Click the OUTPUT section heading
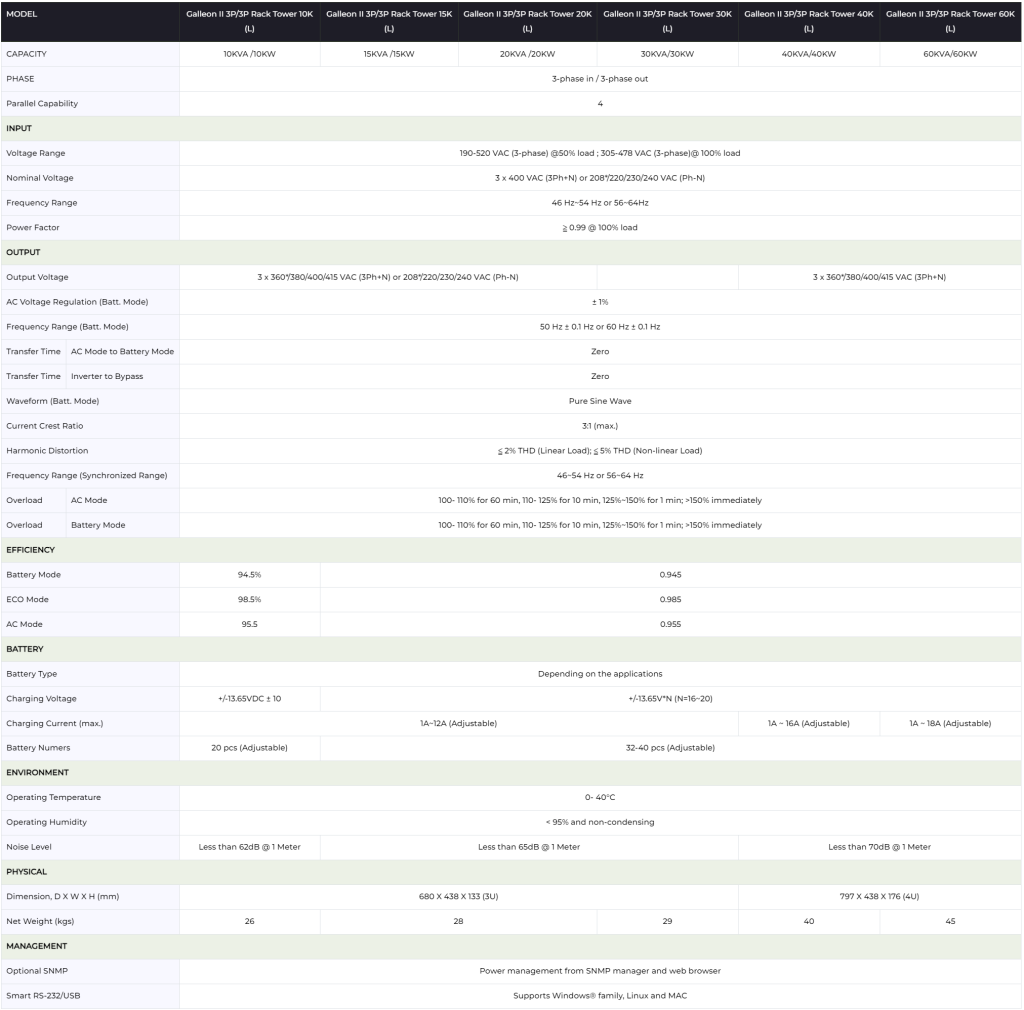The width and height of the screenshot is (1024, 1010). click(23, 253)
